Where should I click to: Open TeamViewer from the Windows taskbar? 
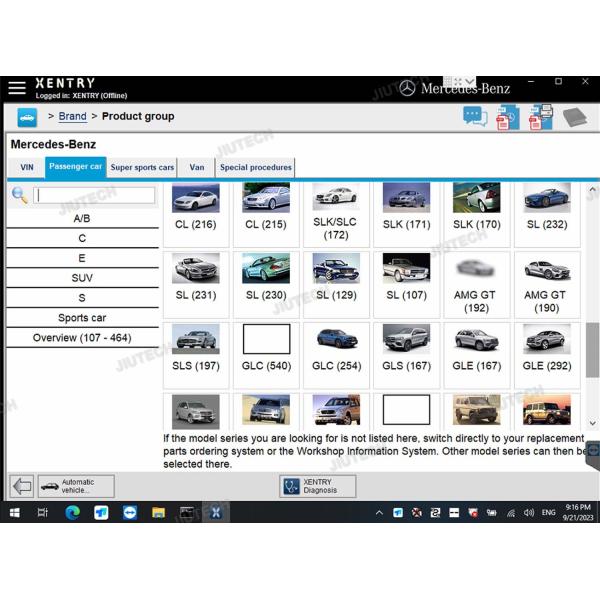(130, 513)
